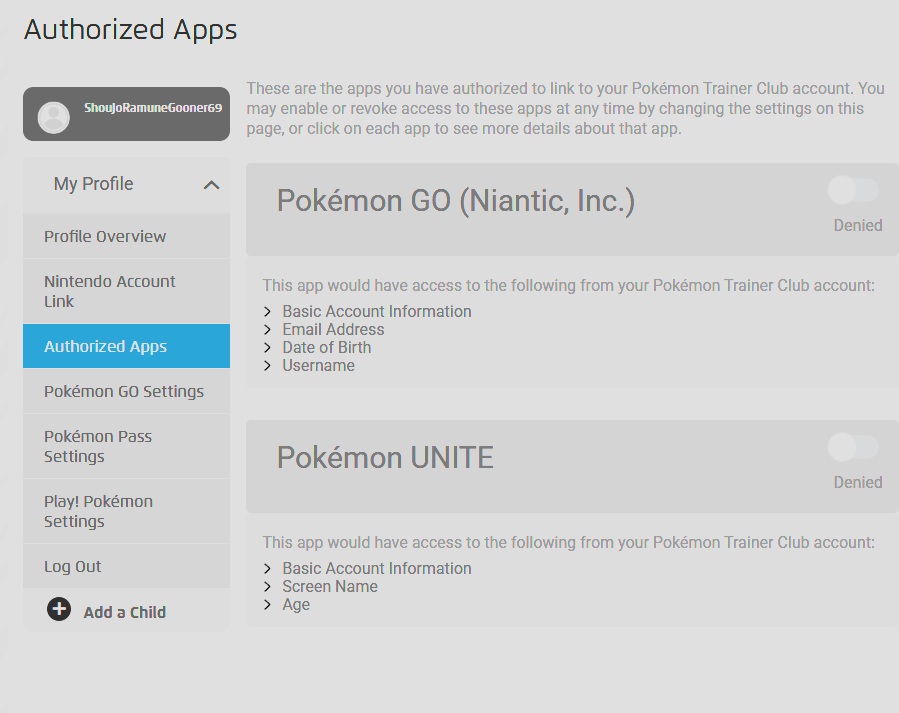
Task: Collapse the My Profile chevron
Action: click(x=212, y=185)
